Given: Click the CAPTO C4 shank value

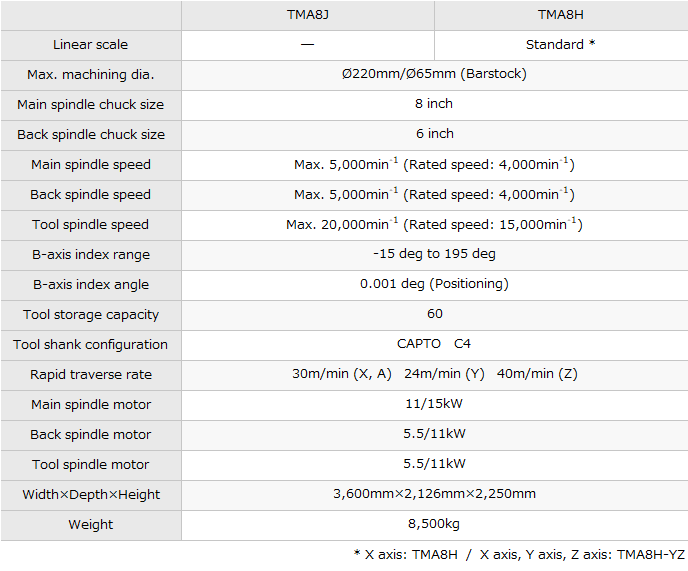Looking at the screenshot, I should coord(434,345).
